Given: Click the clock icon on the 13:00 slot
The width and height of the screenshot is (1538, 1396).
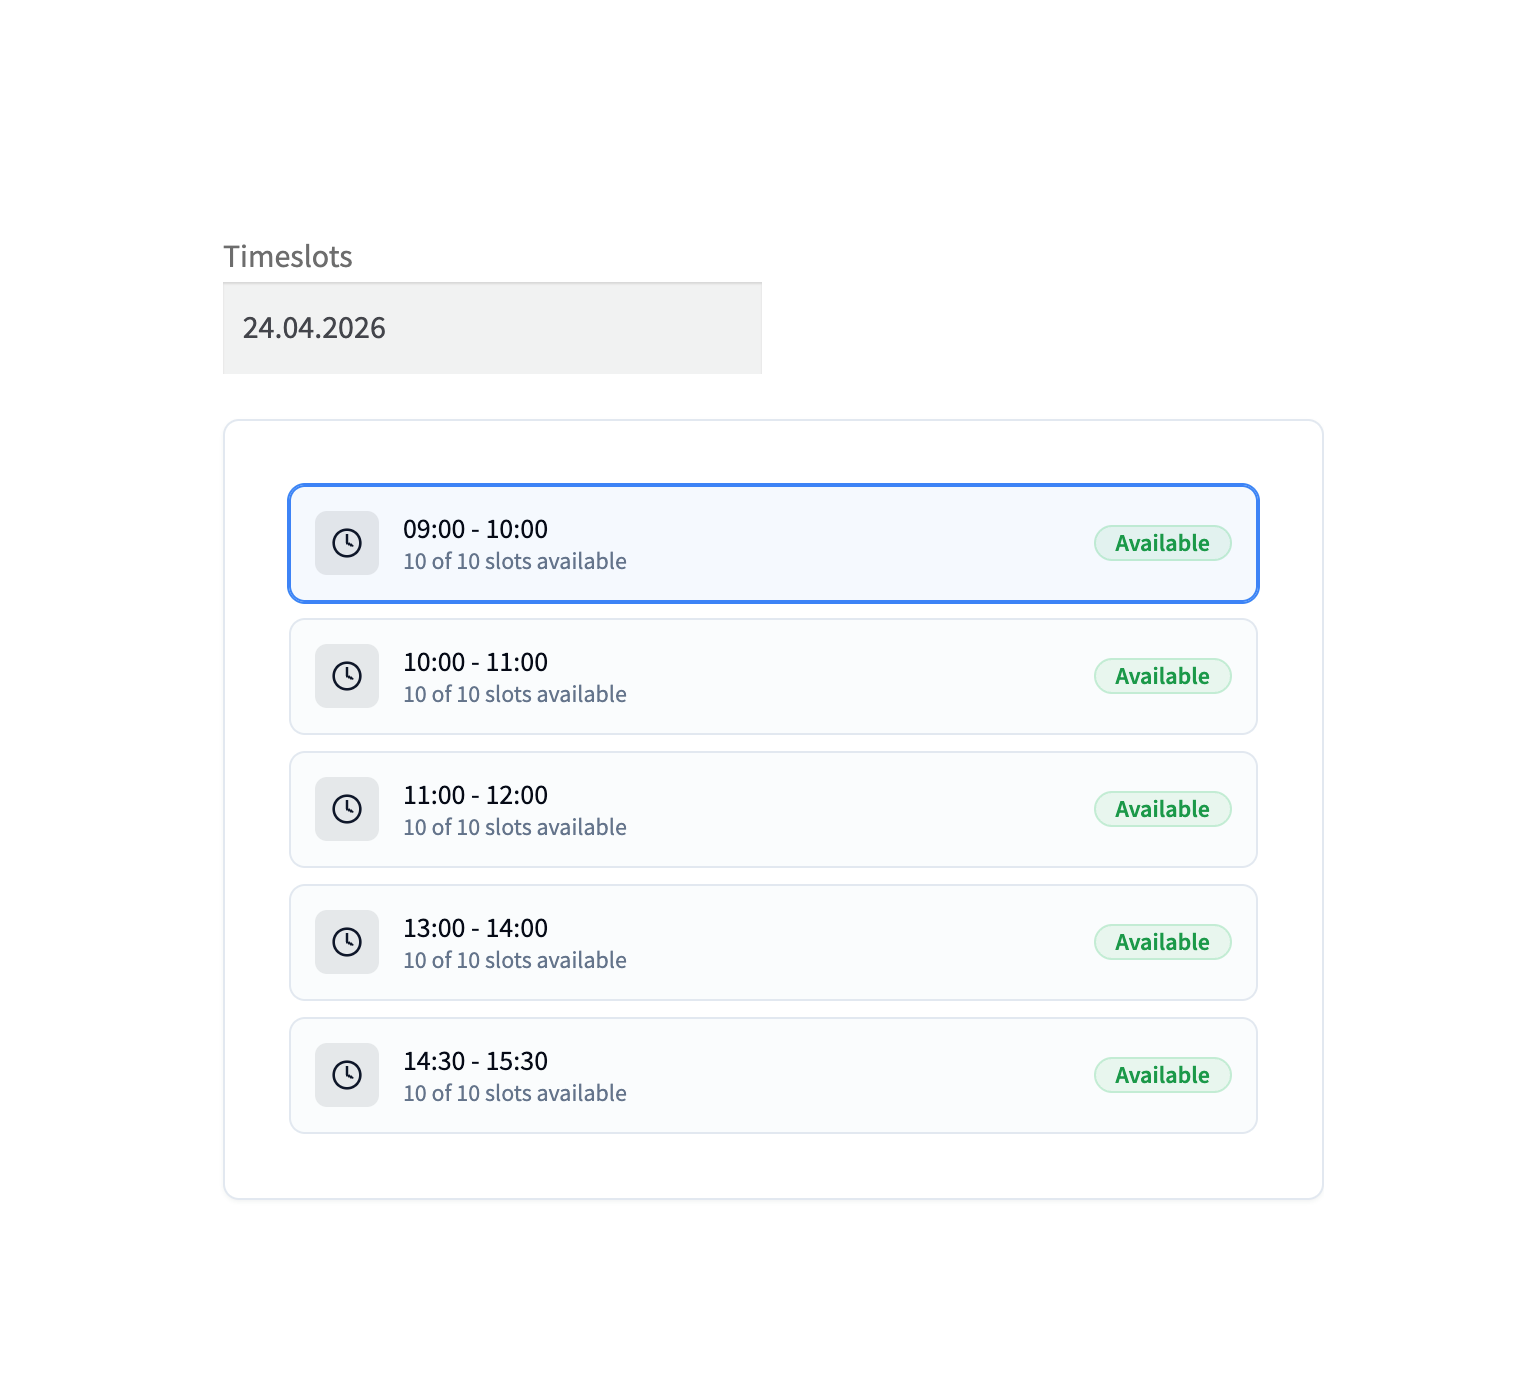Looking at the screenshot, I should pos(347,942).
